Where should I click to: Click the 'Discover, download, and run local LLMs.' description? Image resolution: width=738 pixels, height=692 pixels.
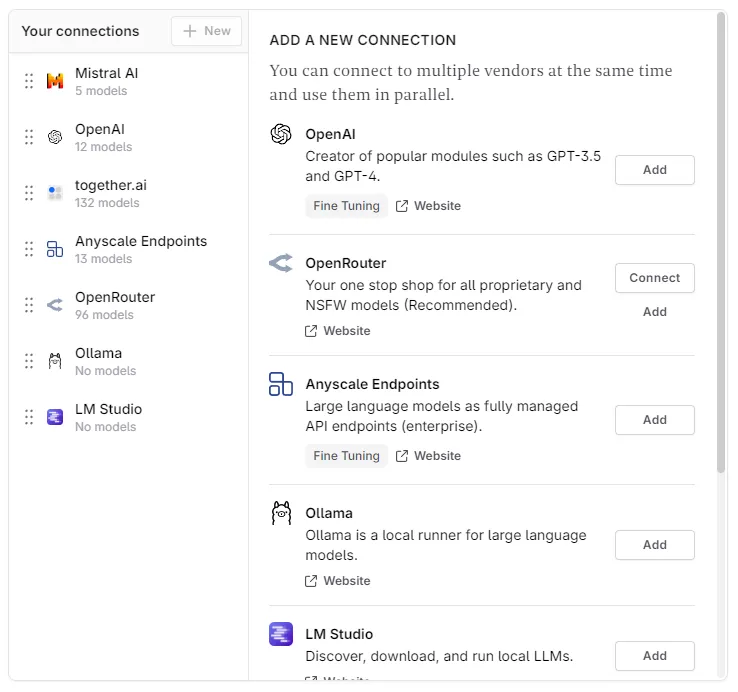(439, 656)
